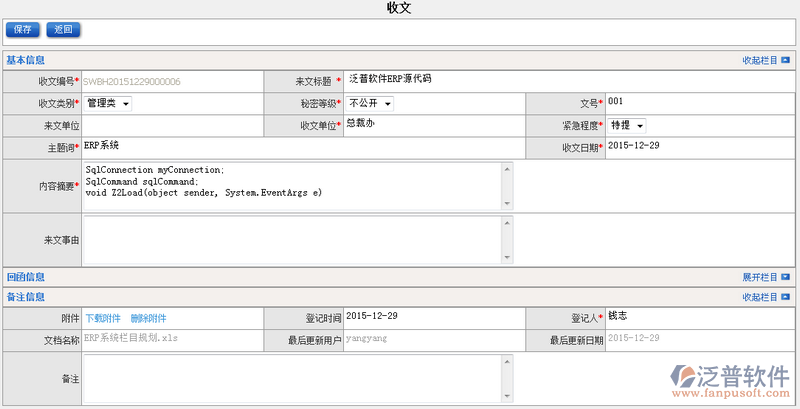Click the 内容摘要 scrollbar down arrow
Image resolution: width=800 pixels, height=409 pixels.
pos(507,204)
